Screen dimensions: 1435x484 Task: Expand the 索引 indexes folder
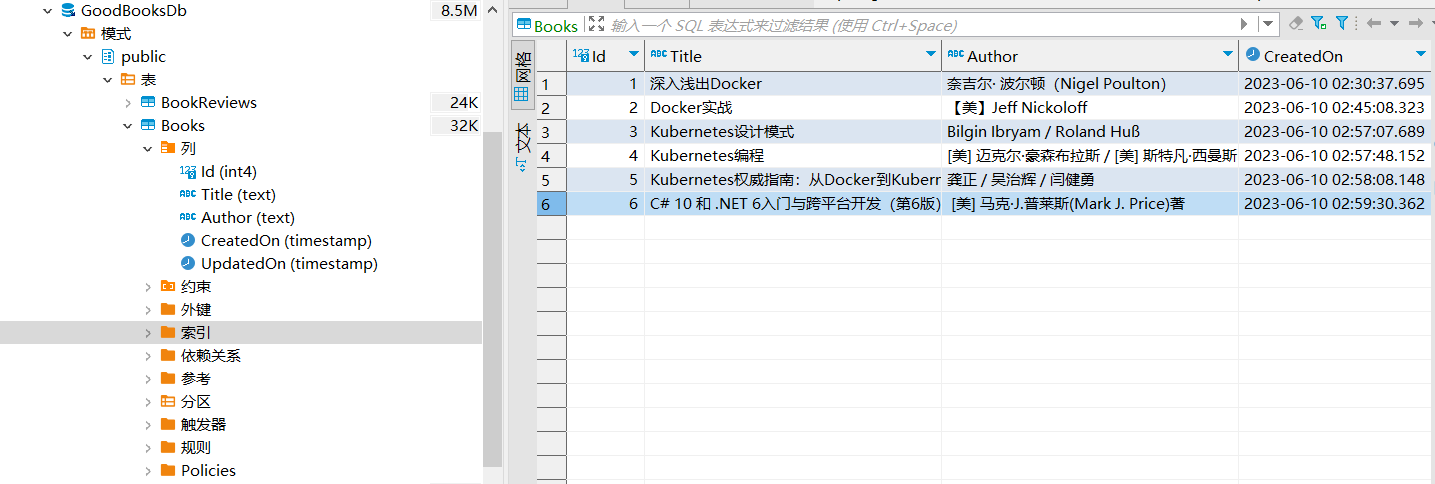(x=147, y=333)
